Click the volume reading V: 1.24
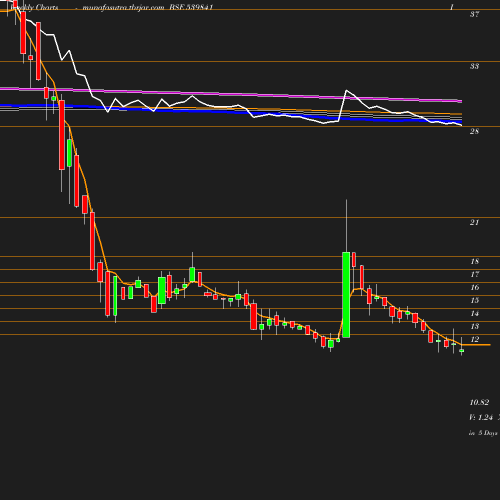500x500 pixels. coord(481,417)
